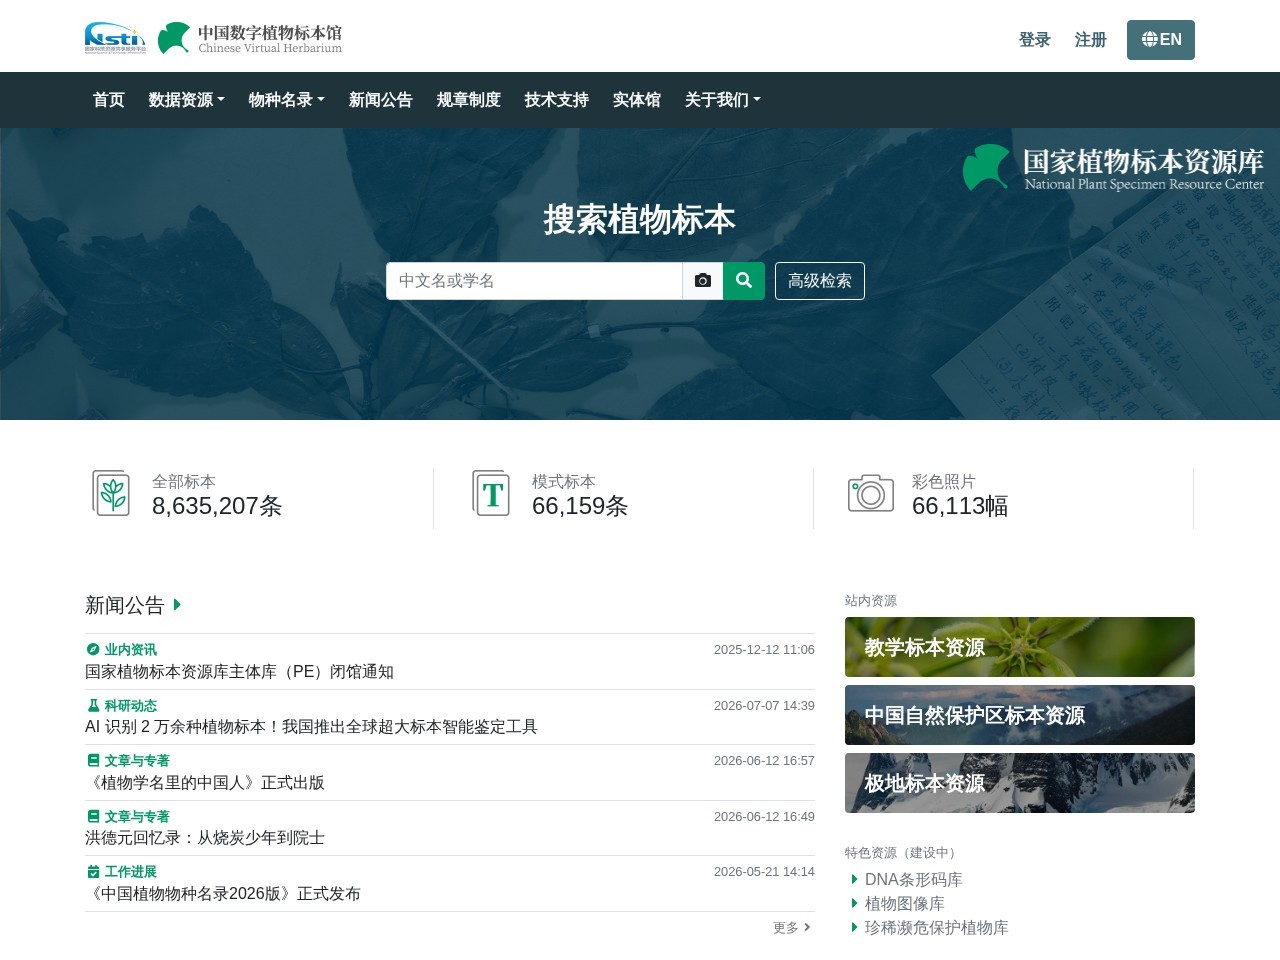Open the 规章制度 menu item
The width and height of the screenshot is (1280, 960).
click(x=469, y=100)
